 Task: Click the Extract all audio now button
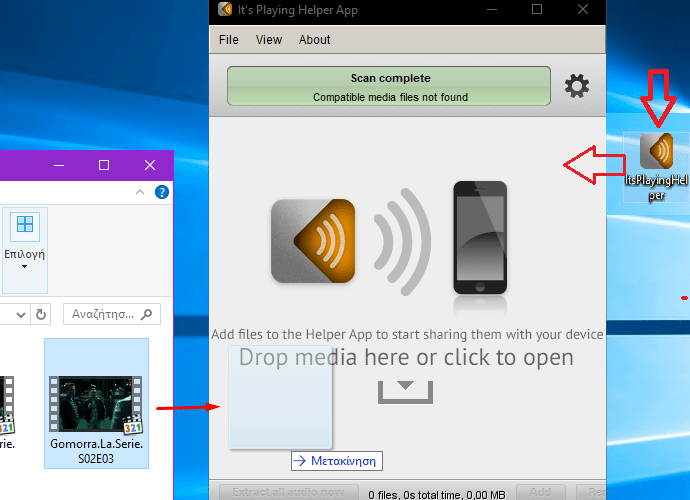pyautogui.click(x=289, y=492)
